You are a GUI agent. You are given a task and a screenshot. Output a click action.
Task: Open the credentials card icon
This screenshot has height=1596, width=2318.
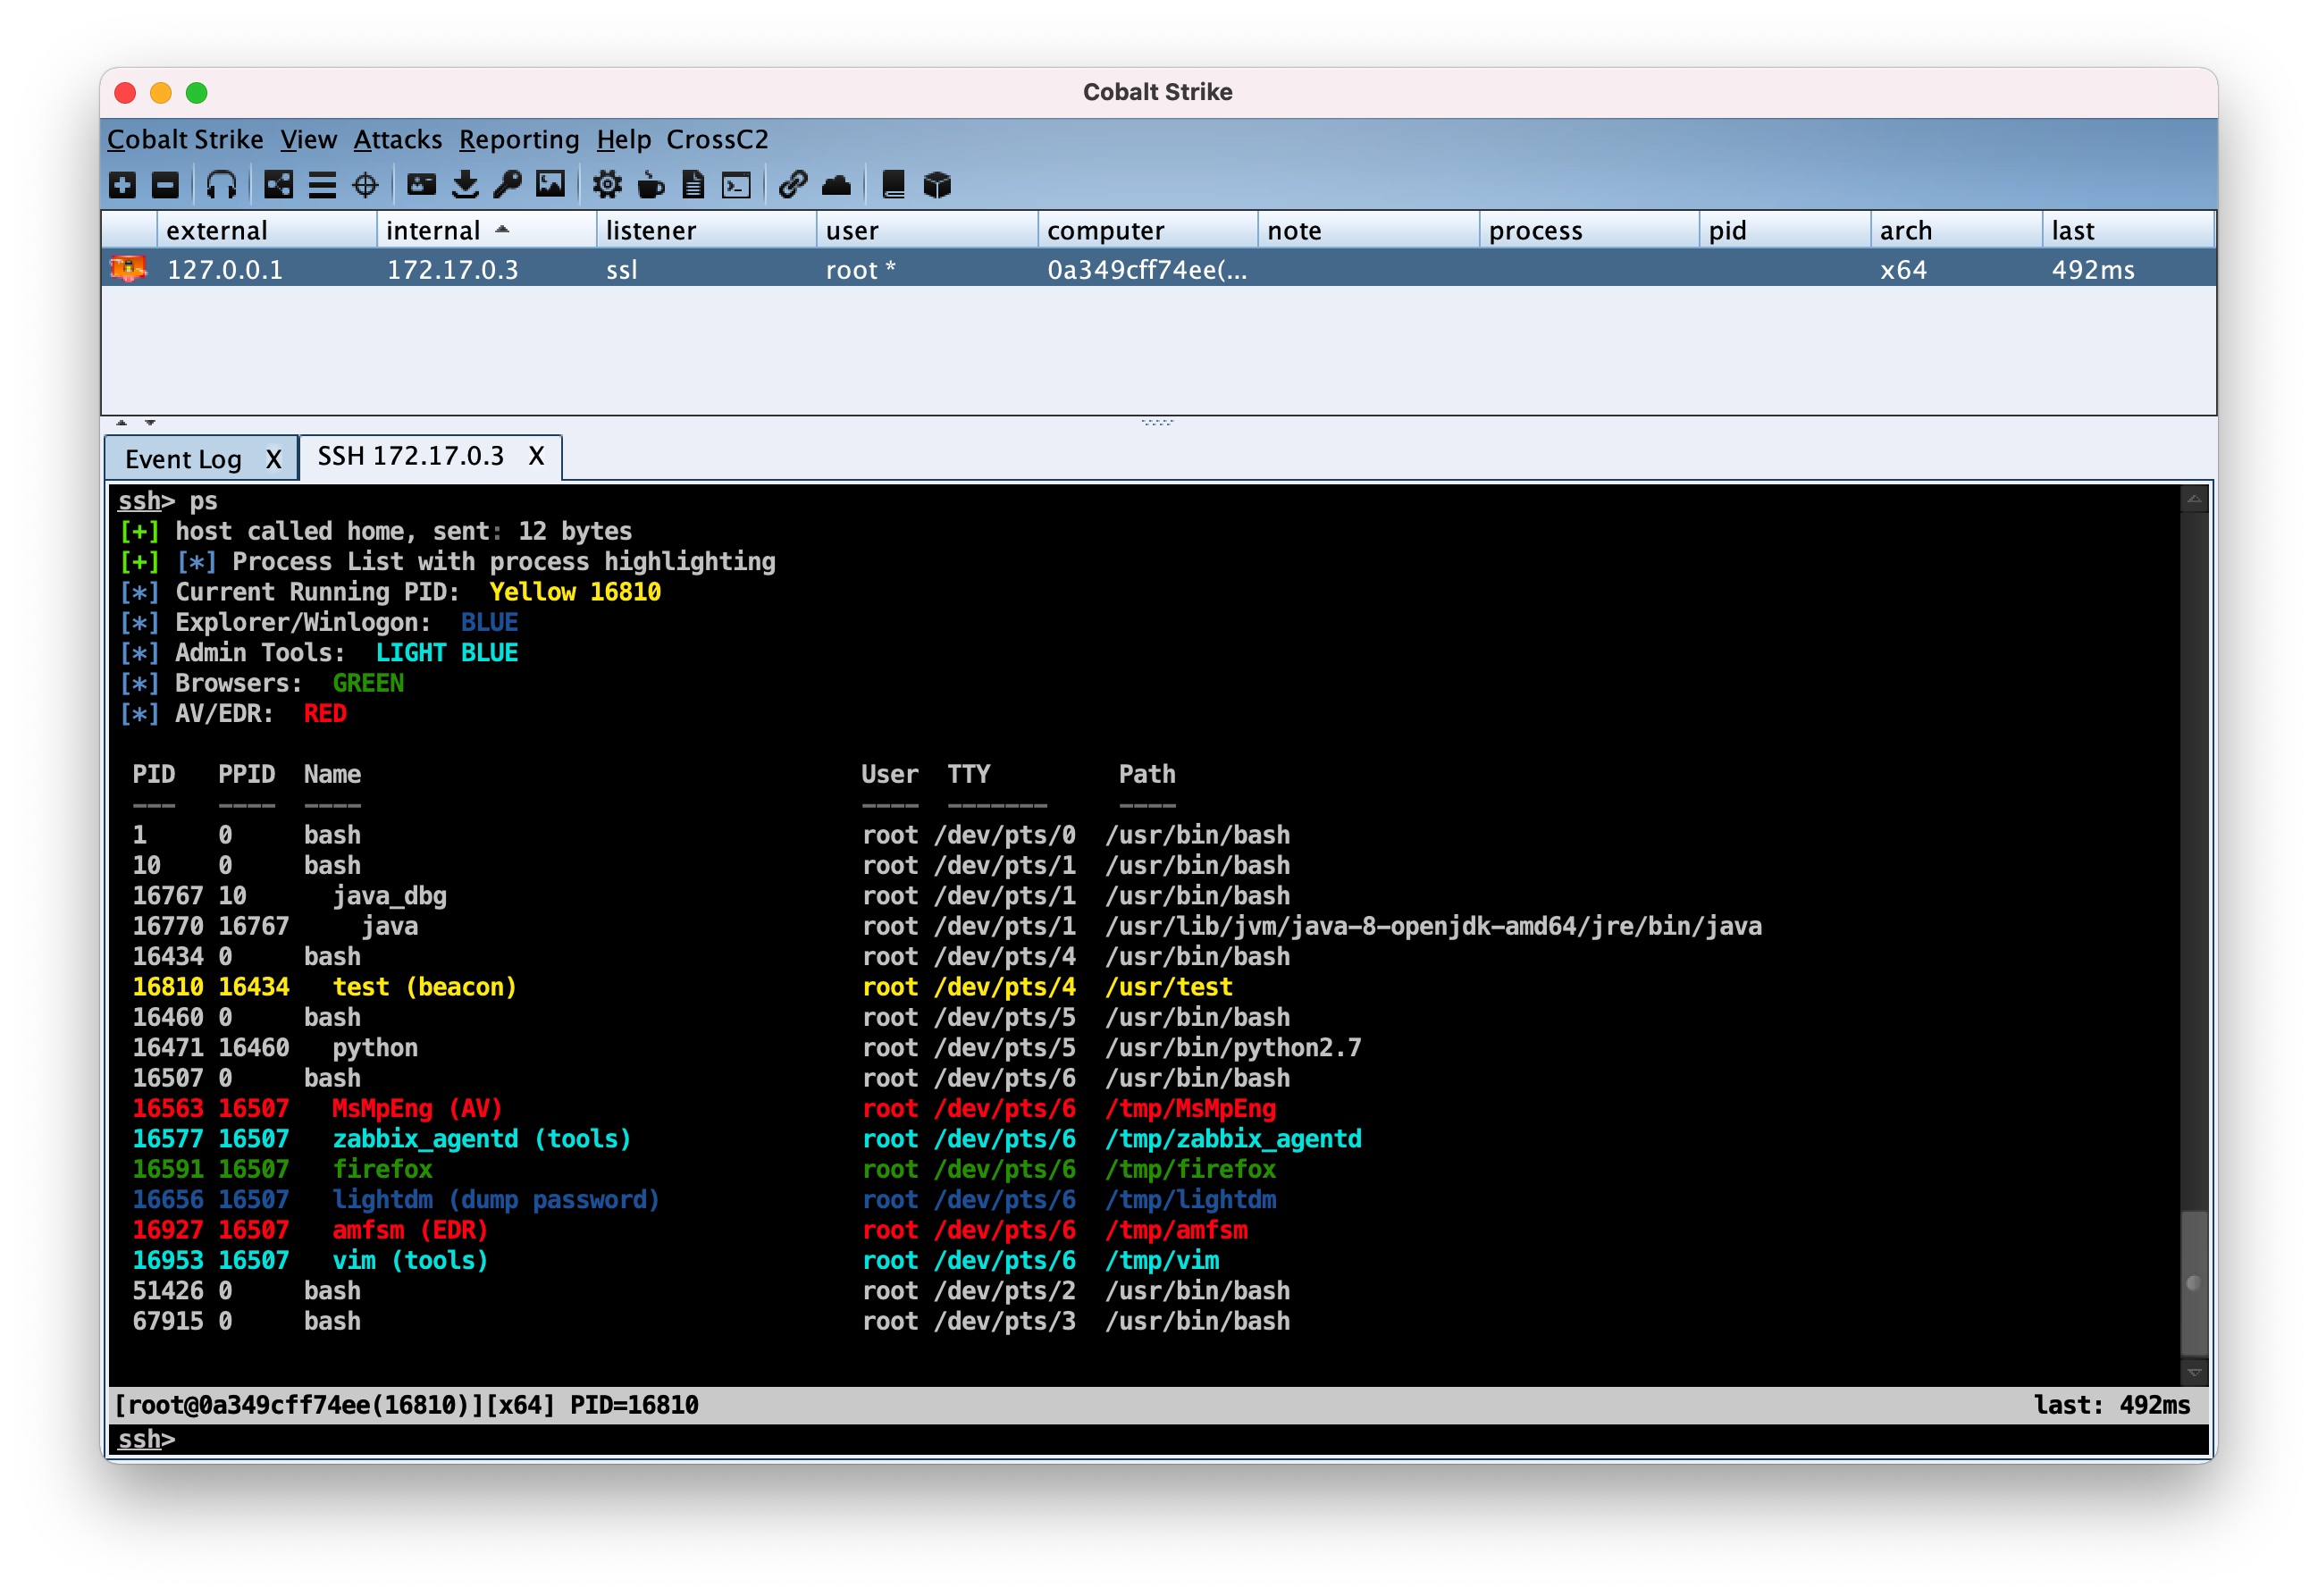point(422,185)
